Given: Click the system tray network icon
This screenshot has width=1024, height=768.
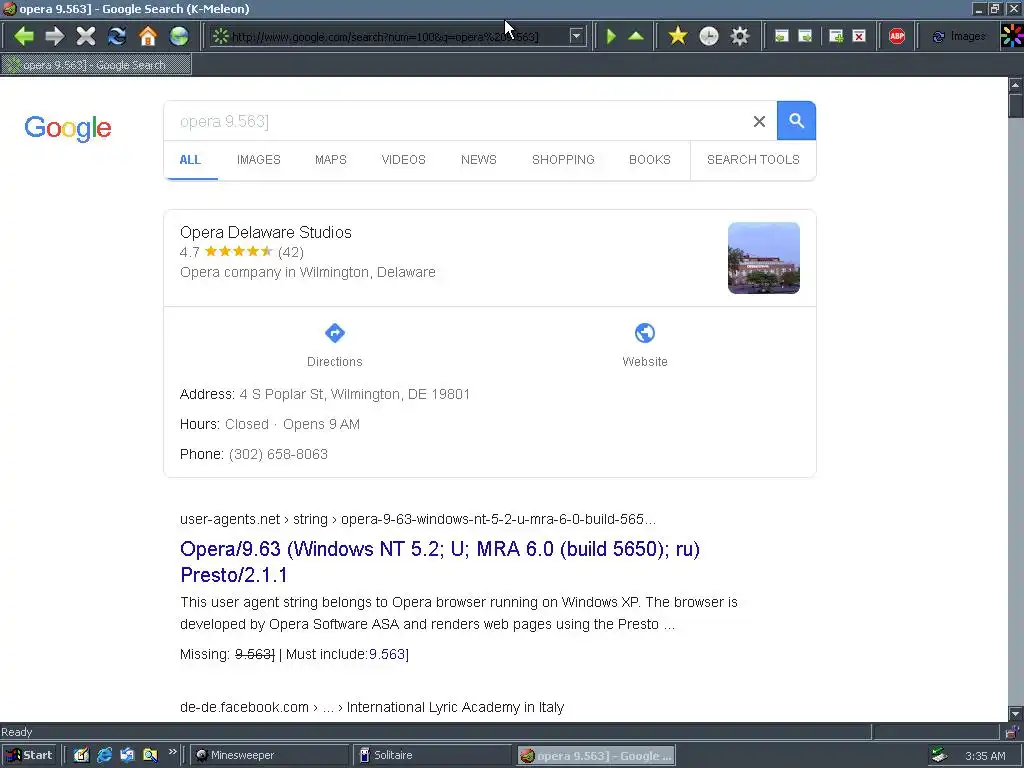Looking at the screenshot, I should coord(939,756).
